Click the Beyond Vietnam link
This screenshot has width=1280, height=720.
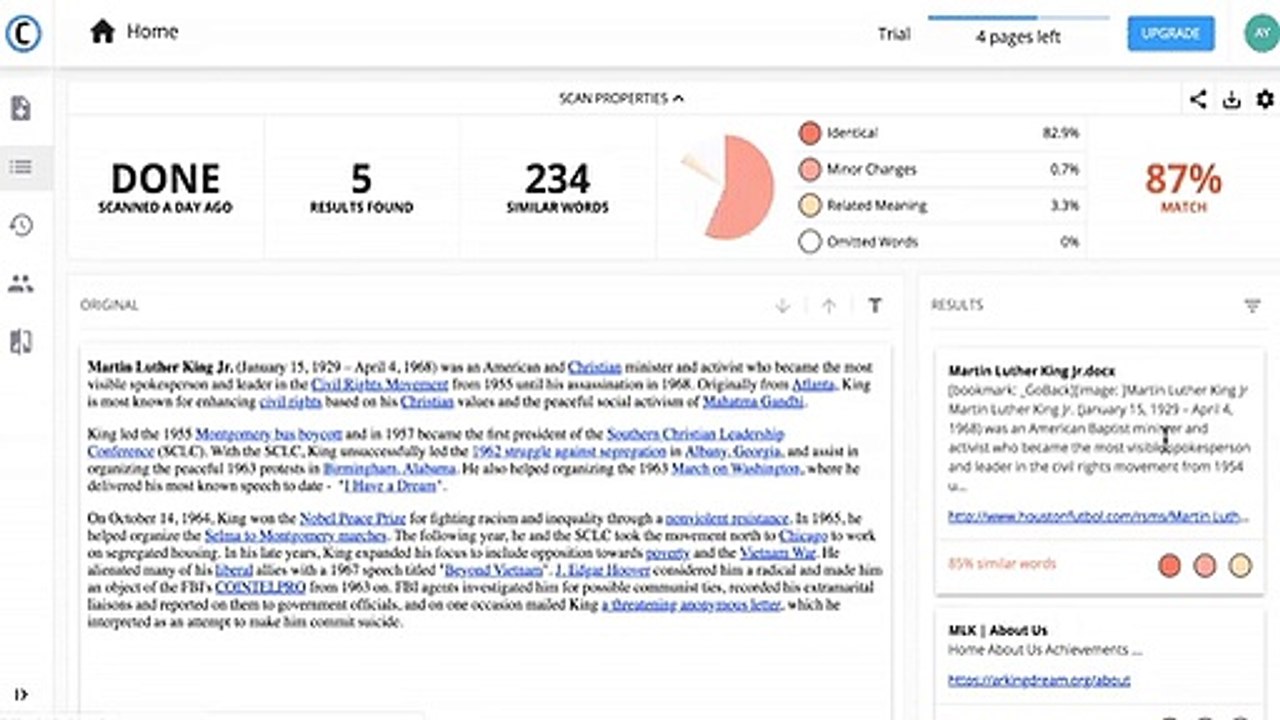pyautogui.click(x=494, y=570)
